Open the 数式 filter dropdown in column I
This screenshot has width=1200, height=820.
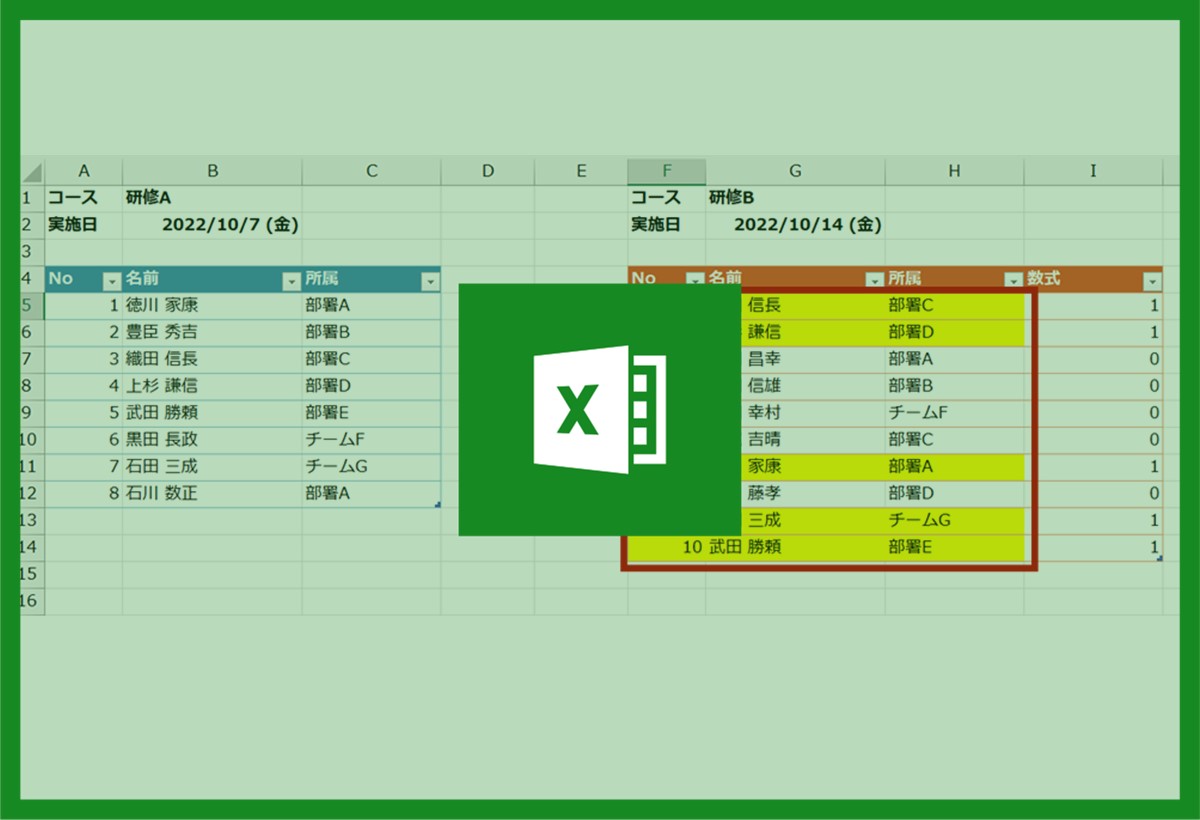click(x=1152, y=280)
